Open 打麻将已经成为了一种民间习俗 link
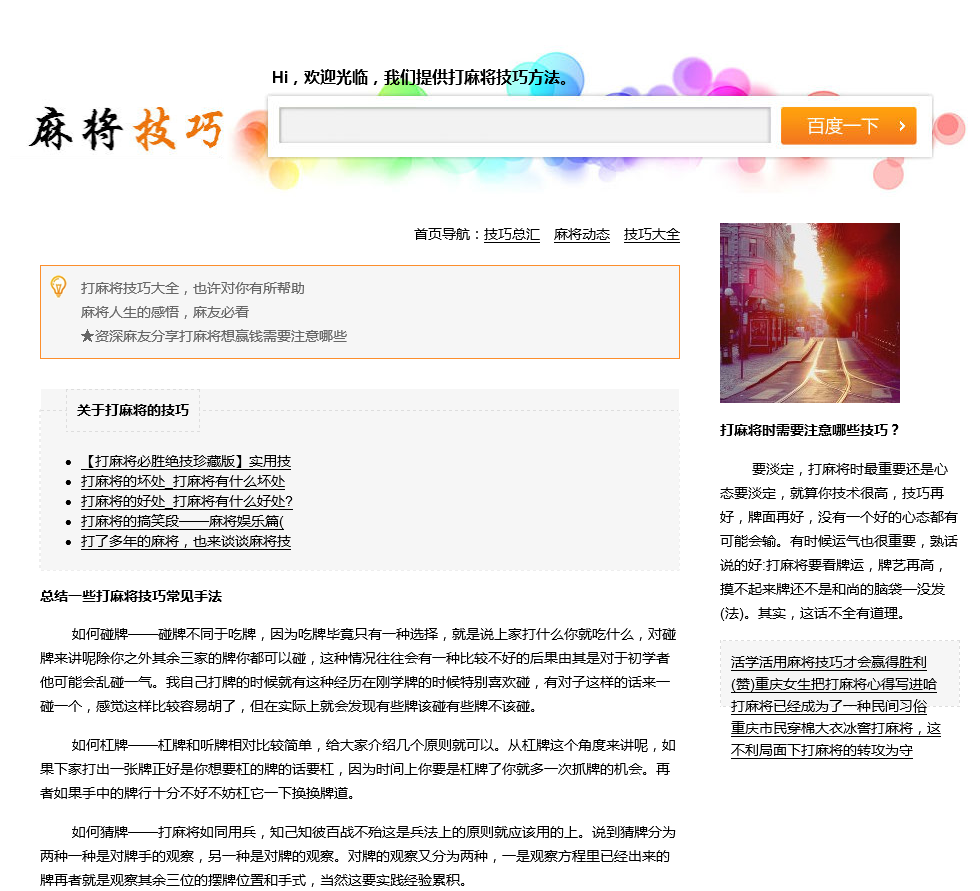 (x=828, y=706)
